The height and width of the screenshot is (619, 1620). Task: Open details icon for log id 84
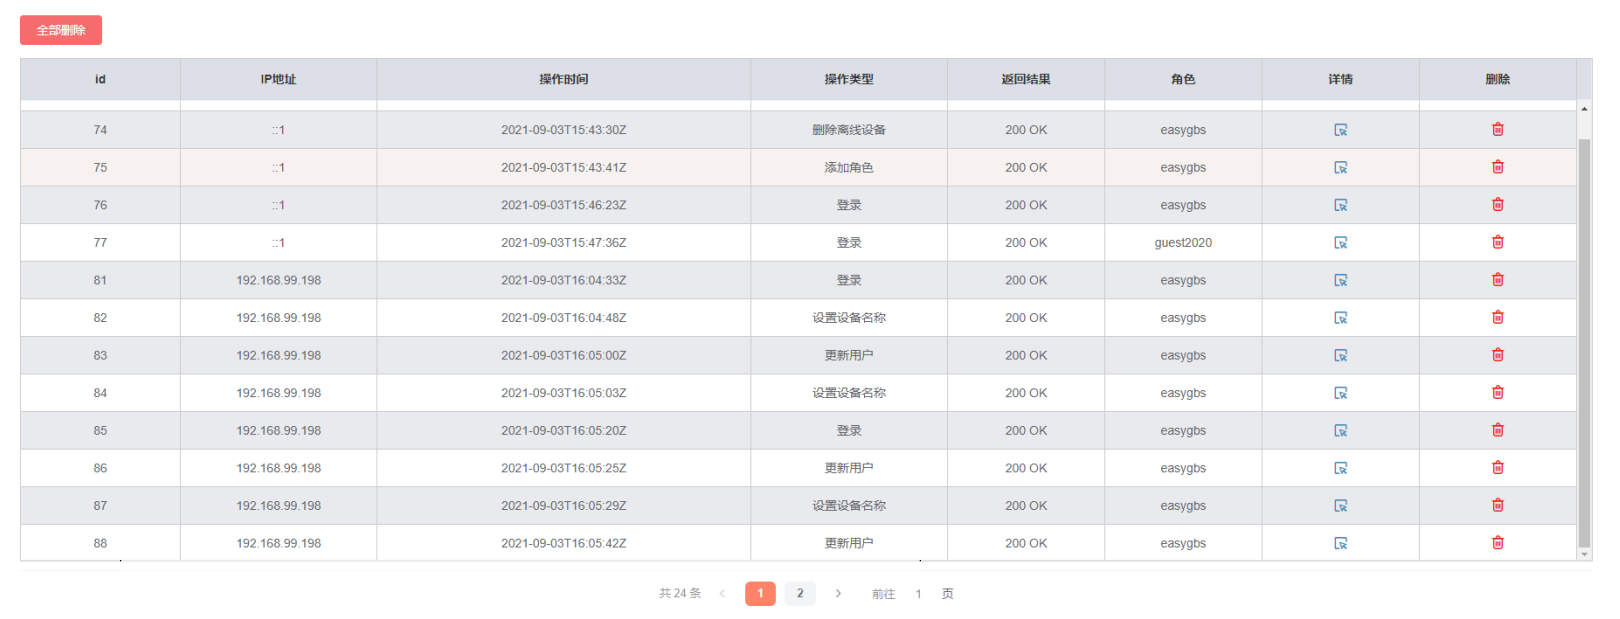point(1340,393)
